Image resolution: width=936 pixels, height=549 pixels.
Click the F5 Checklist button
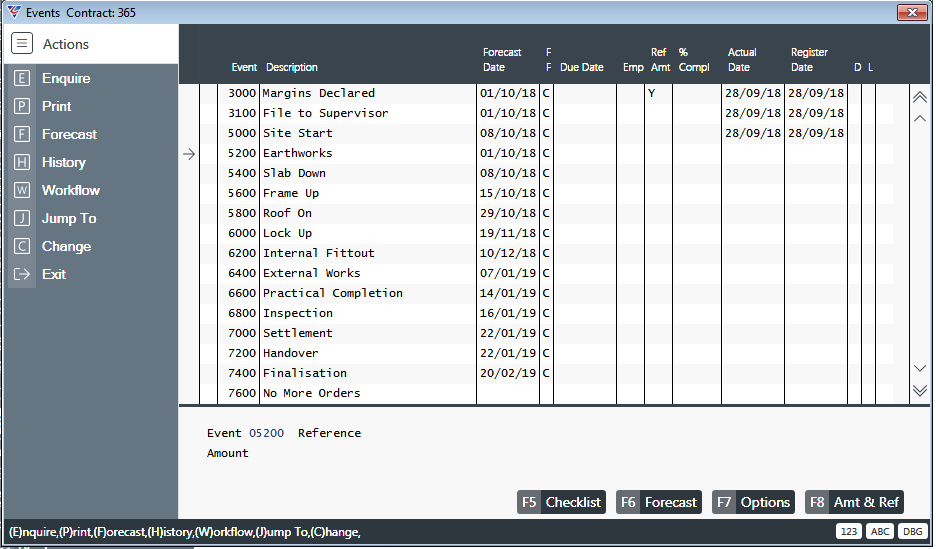click(x=561, y=502)
